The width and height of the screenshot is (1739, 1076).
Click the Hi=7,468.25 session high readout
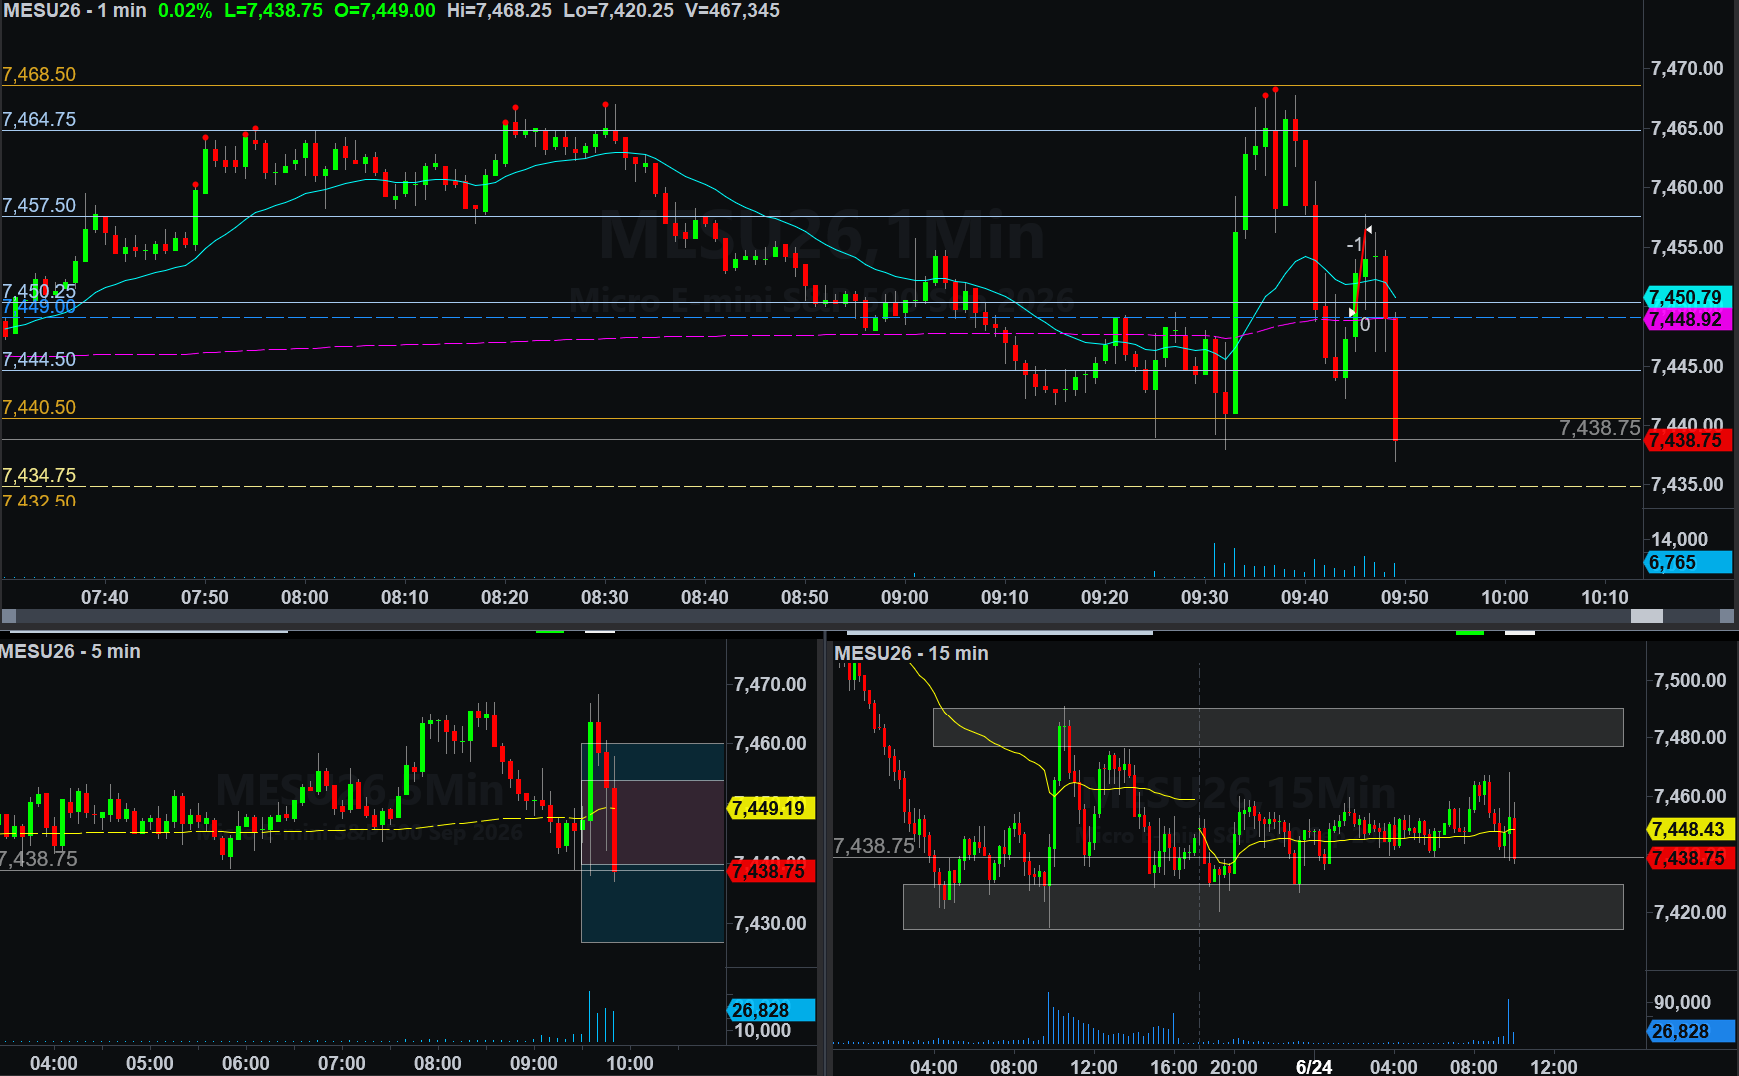point(499,11)
